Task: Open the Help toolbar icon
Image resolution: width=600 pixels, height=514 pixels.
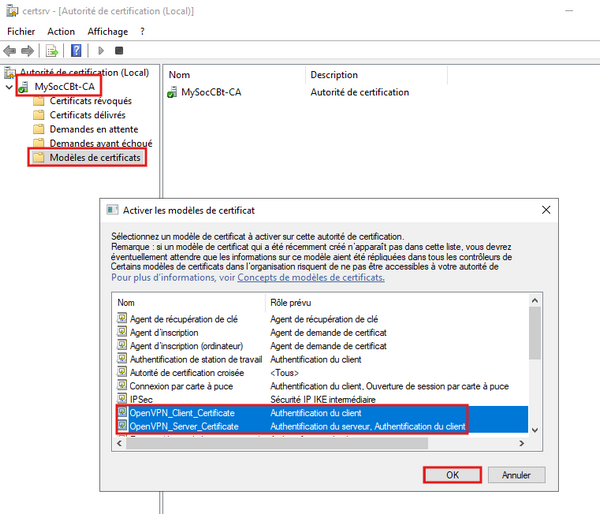Action: click(76, 50)
